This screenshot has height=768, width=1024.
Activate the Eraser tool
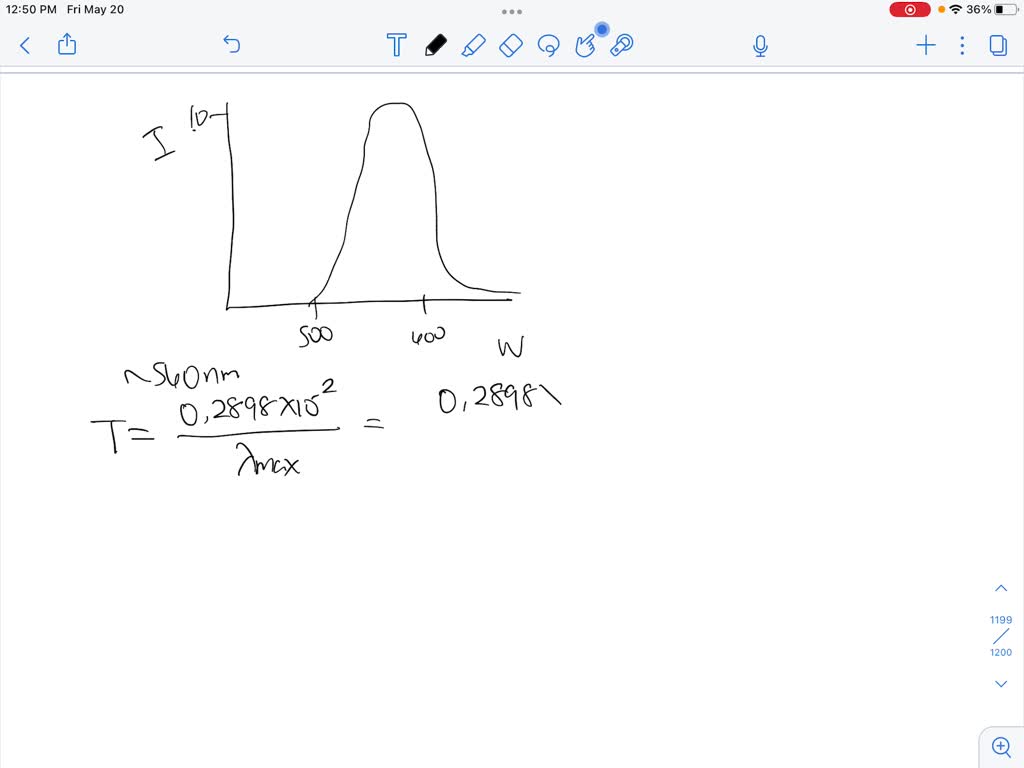[511, 45]
